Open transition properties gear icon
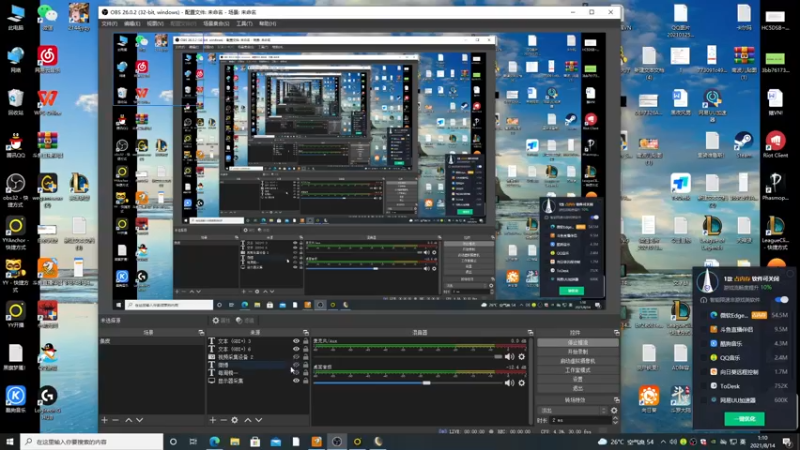The image size is (800, 450). 614,410
